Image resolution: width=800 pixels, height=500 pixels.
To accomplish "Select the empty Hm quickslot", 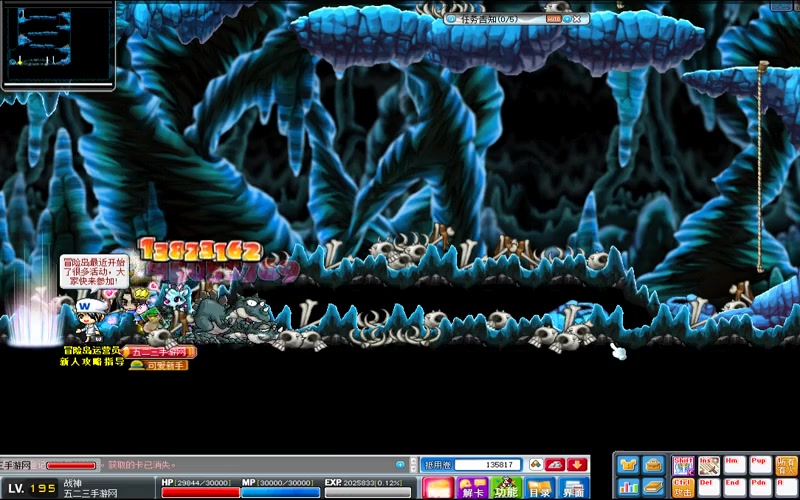I will [x=735, y=466].
